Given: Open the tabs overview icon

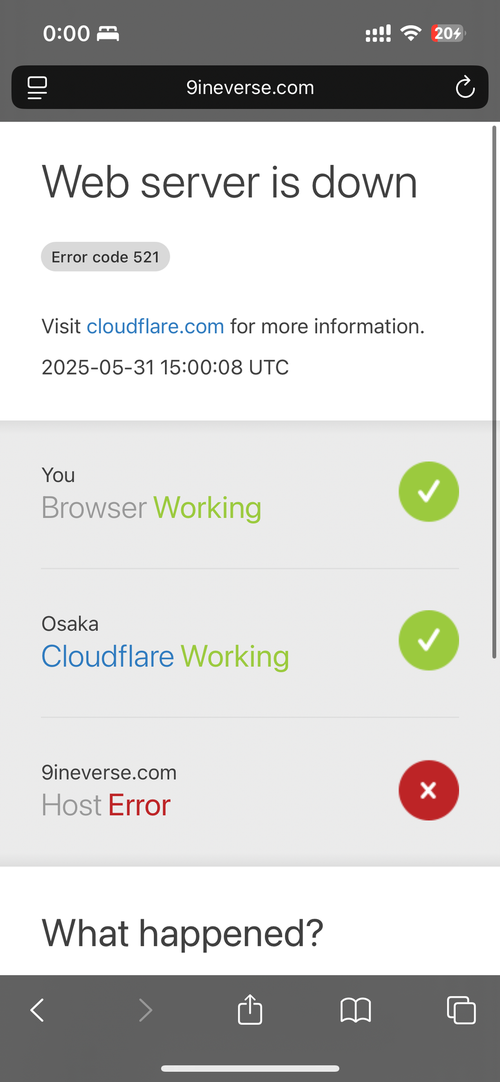Looking at the screenshot, I should (x=461, y=1010).
